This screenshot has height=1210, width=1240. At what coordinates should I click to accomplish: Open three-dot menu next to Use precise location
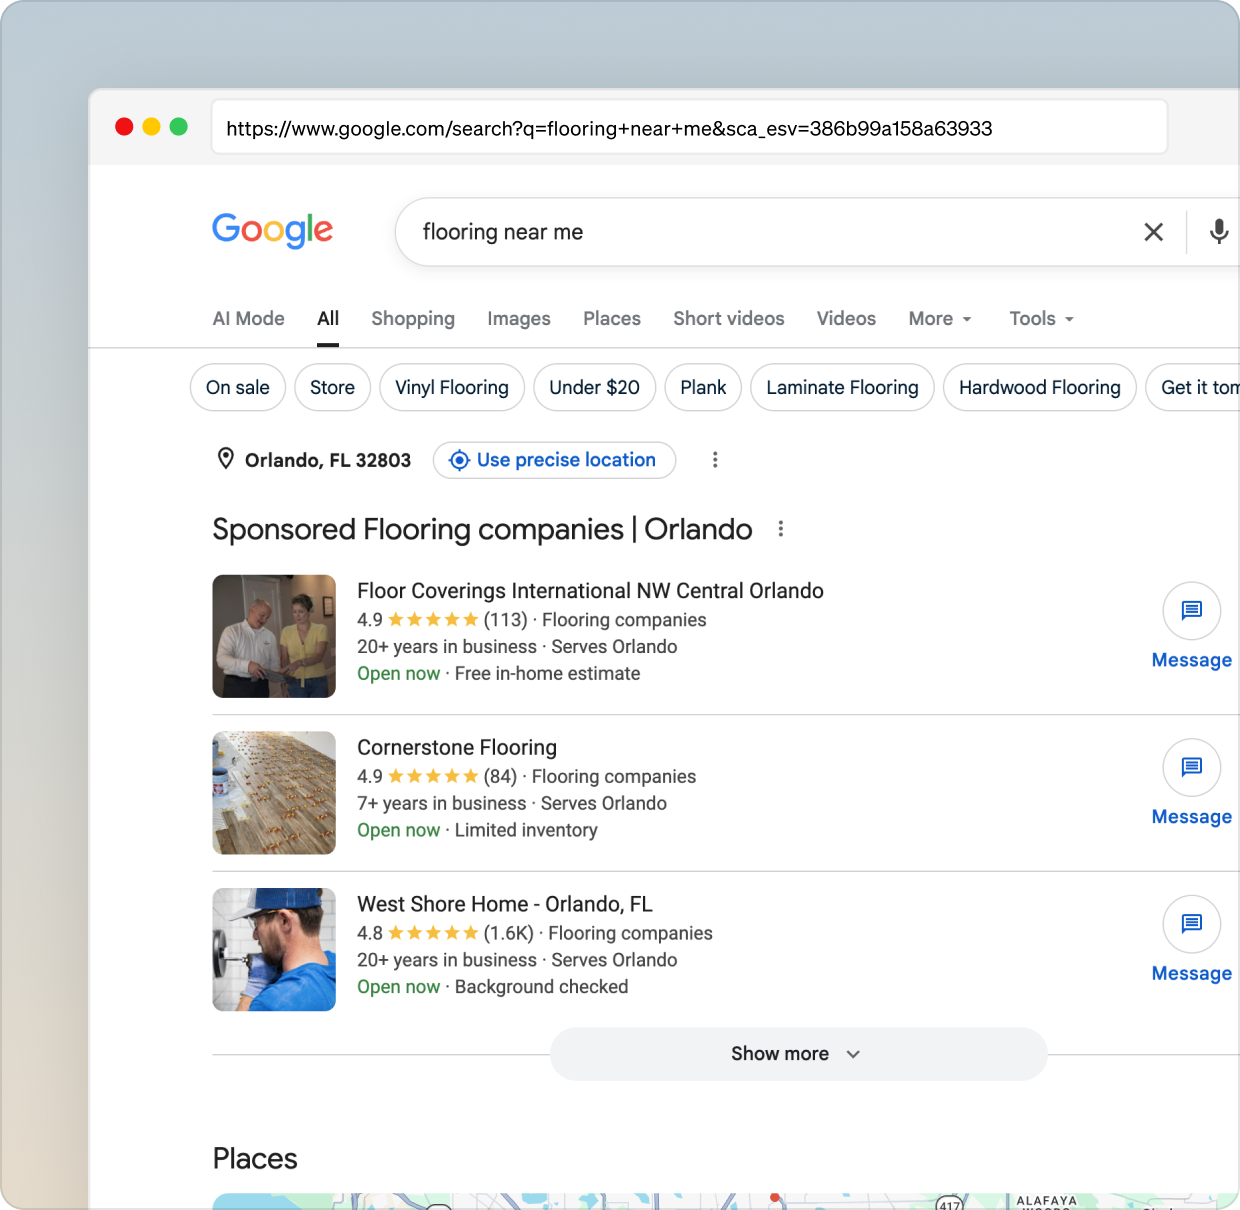pos(715,460)
